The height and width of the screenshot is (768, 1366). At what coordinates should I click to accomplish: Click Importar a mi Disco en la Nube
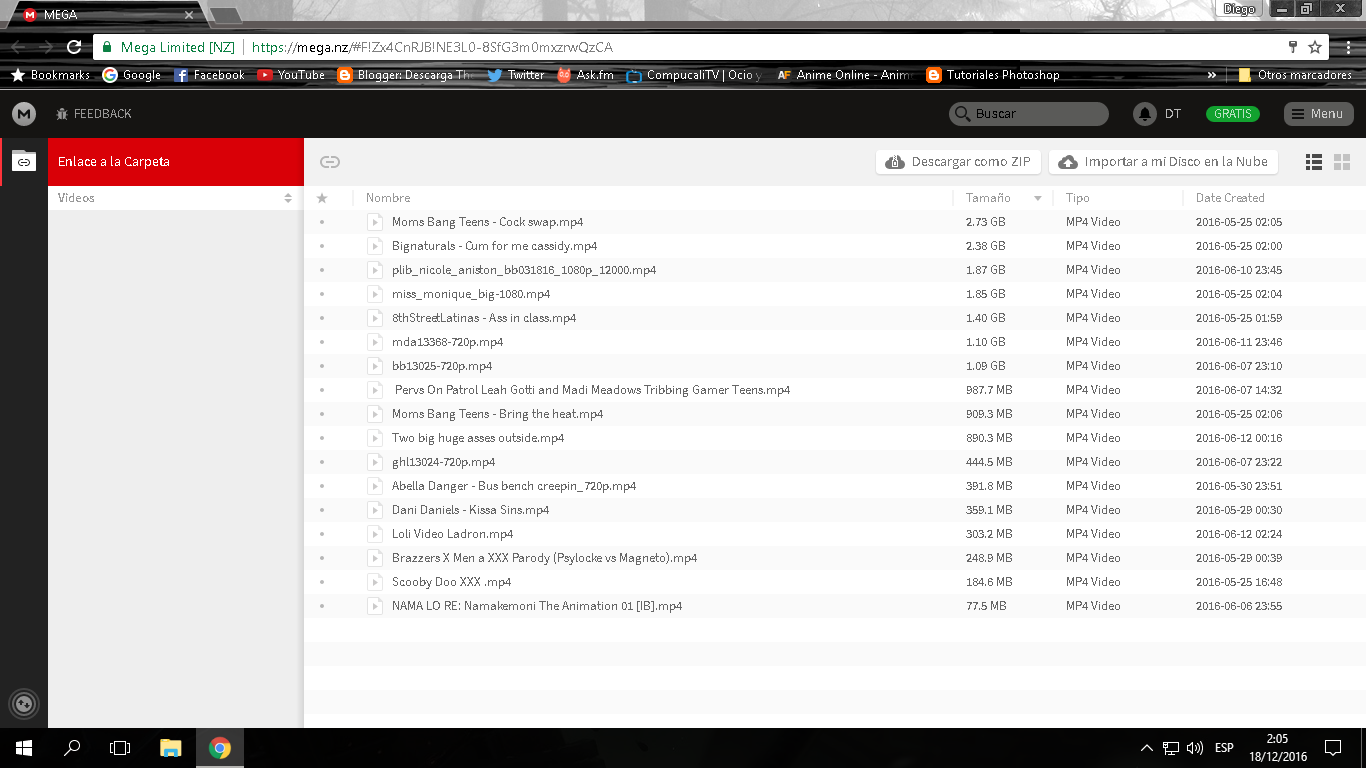tap(1164, 162)
